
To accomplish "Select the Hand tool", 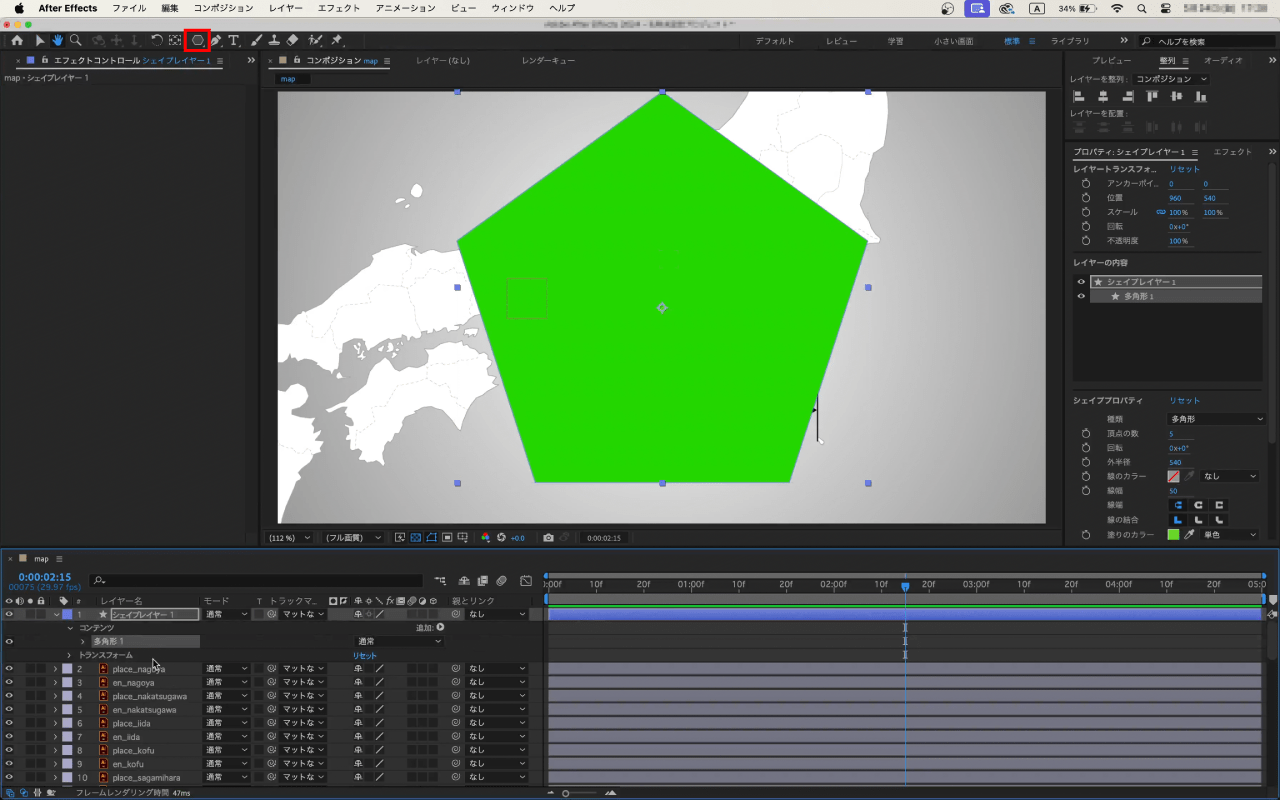I will tap(58, 41).
